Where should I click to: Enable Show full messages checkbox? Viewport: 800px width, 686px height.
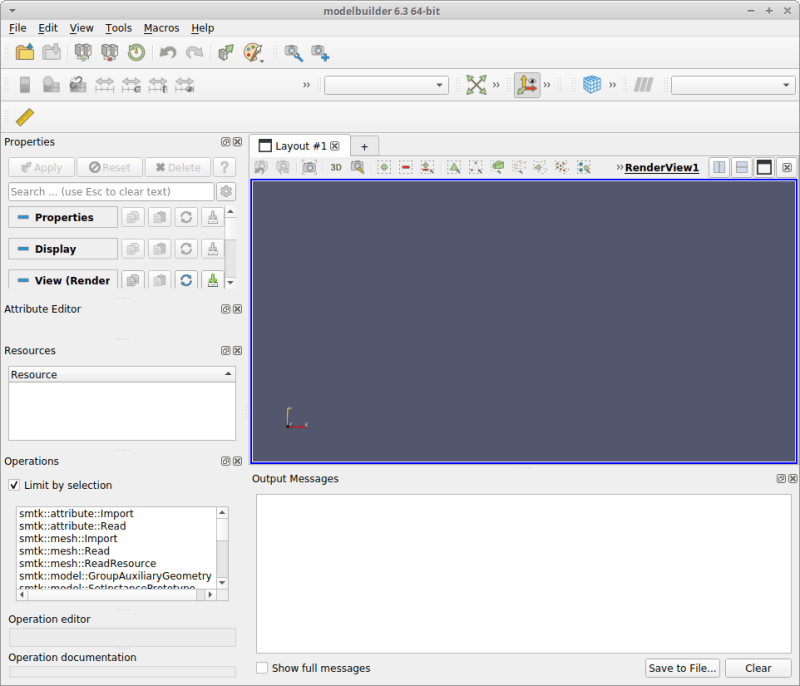click(x=262, y=668)
